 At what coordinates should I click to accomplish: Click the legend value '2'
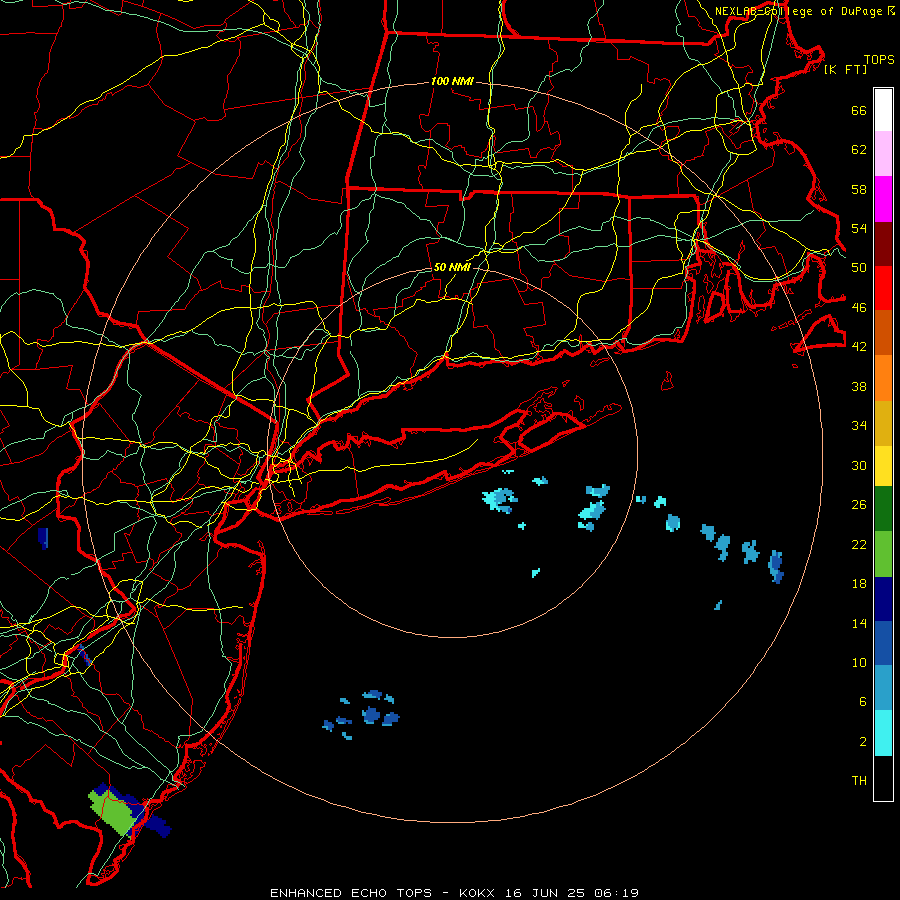tap(863, 742)
